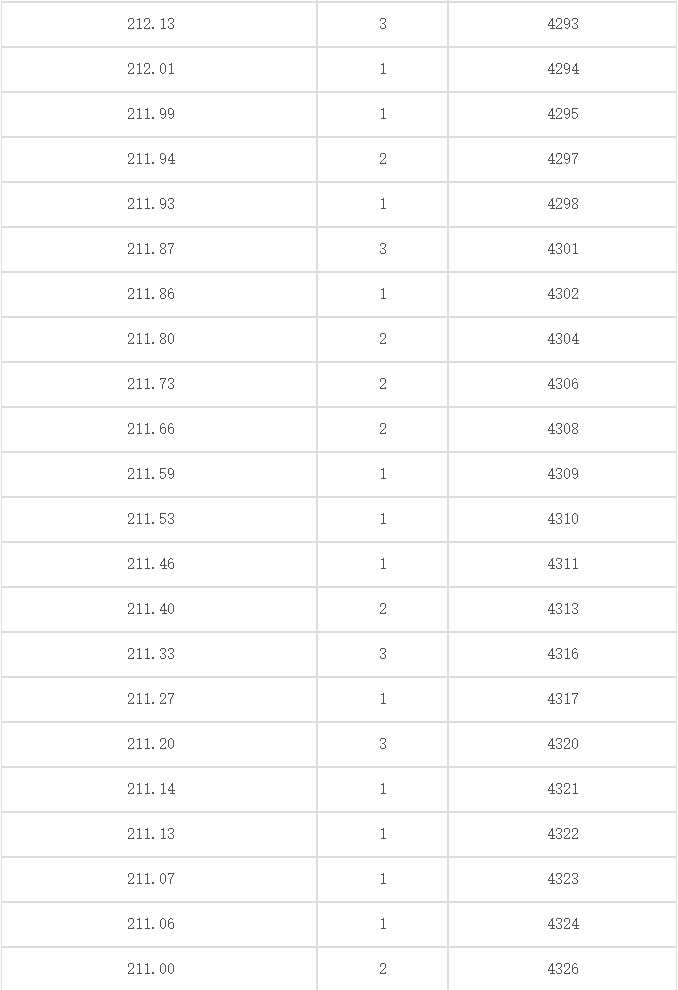Select the cumulative value 4302
This screenshot has width=678, height=990.
[563, 294]
